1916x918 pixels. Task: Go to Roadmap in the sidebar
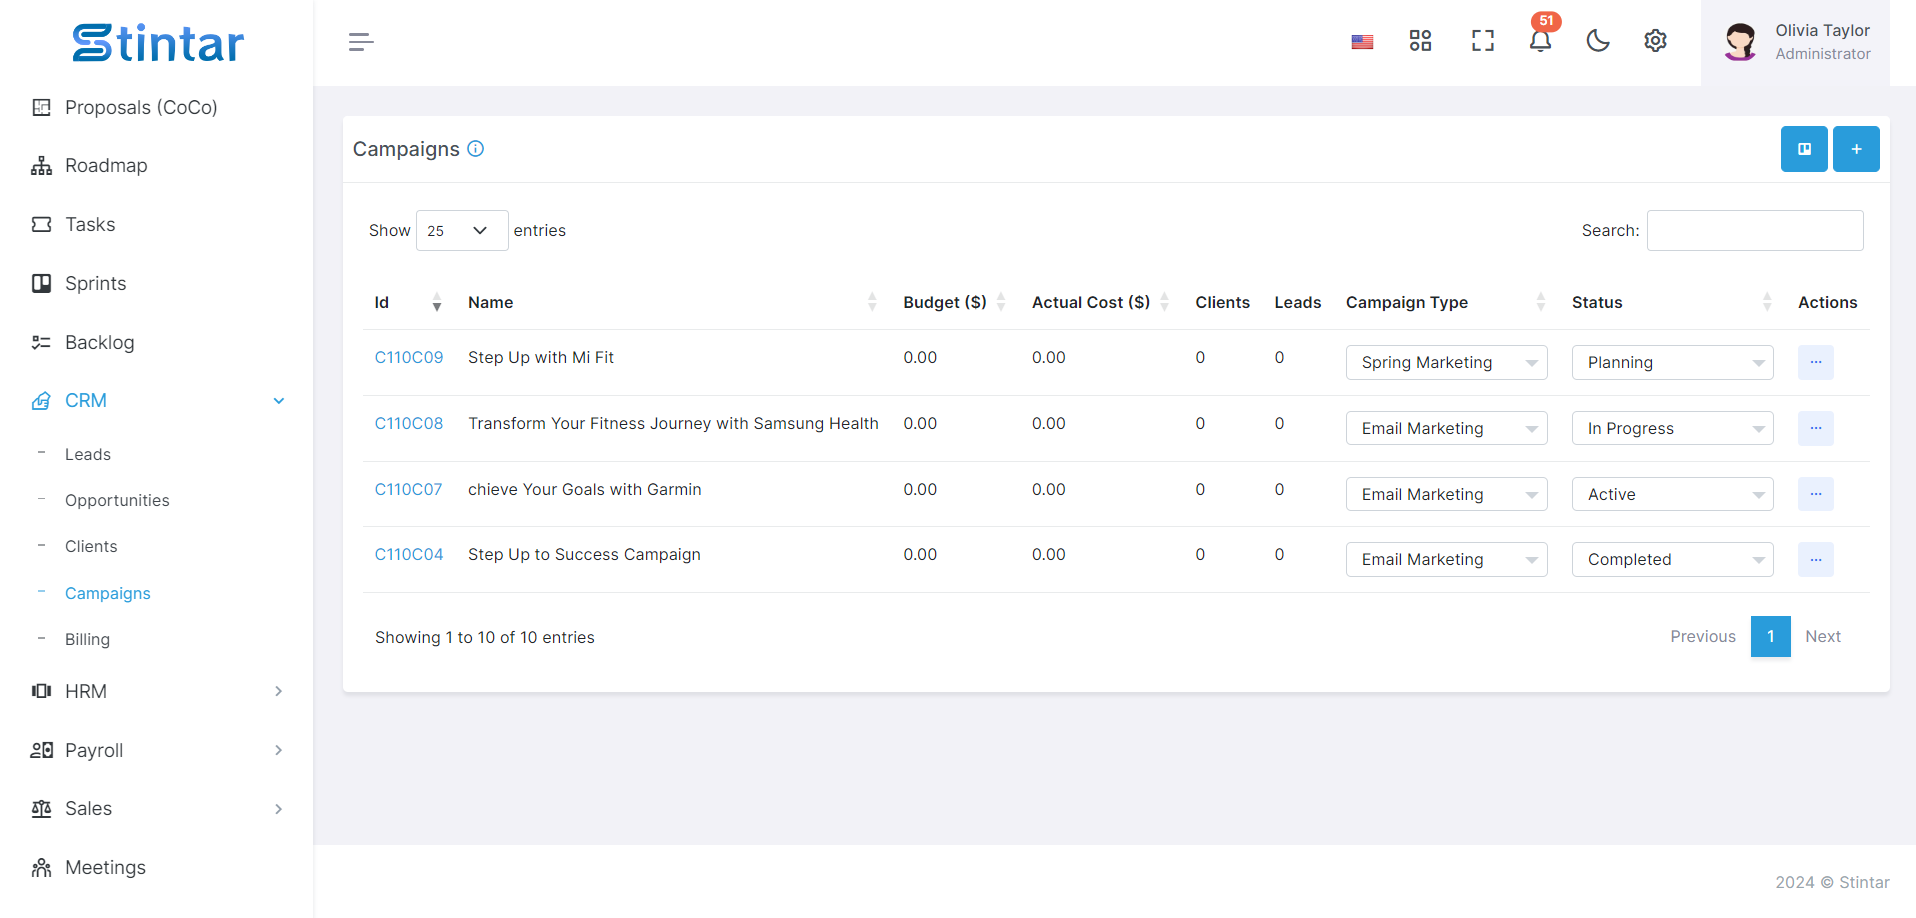(106, 166)
